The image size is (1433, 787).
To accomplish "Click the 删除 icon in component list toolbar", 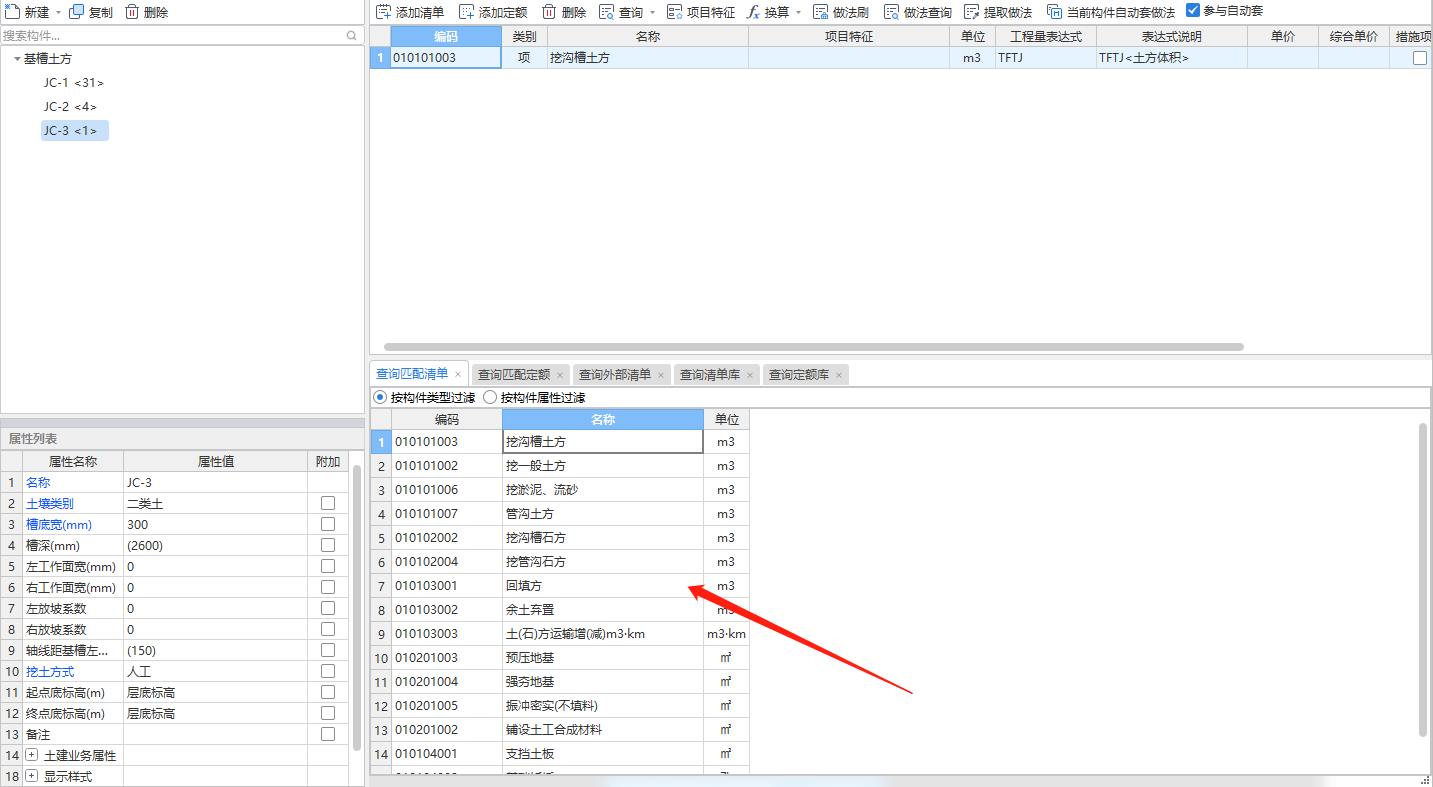I will tap(132, 12).
